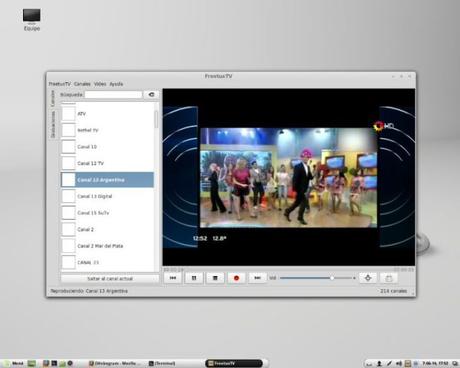The width and height of the screenshot is (460, 368).
Task: Click Saltar al canal actual button
Action: [110, 279]
